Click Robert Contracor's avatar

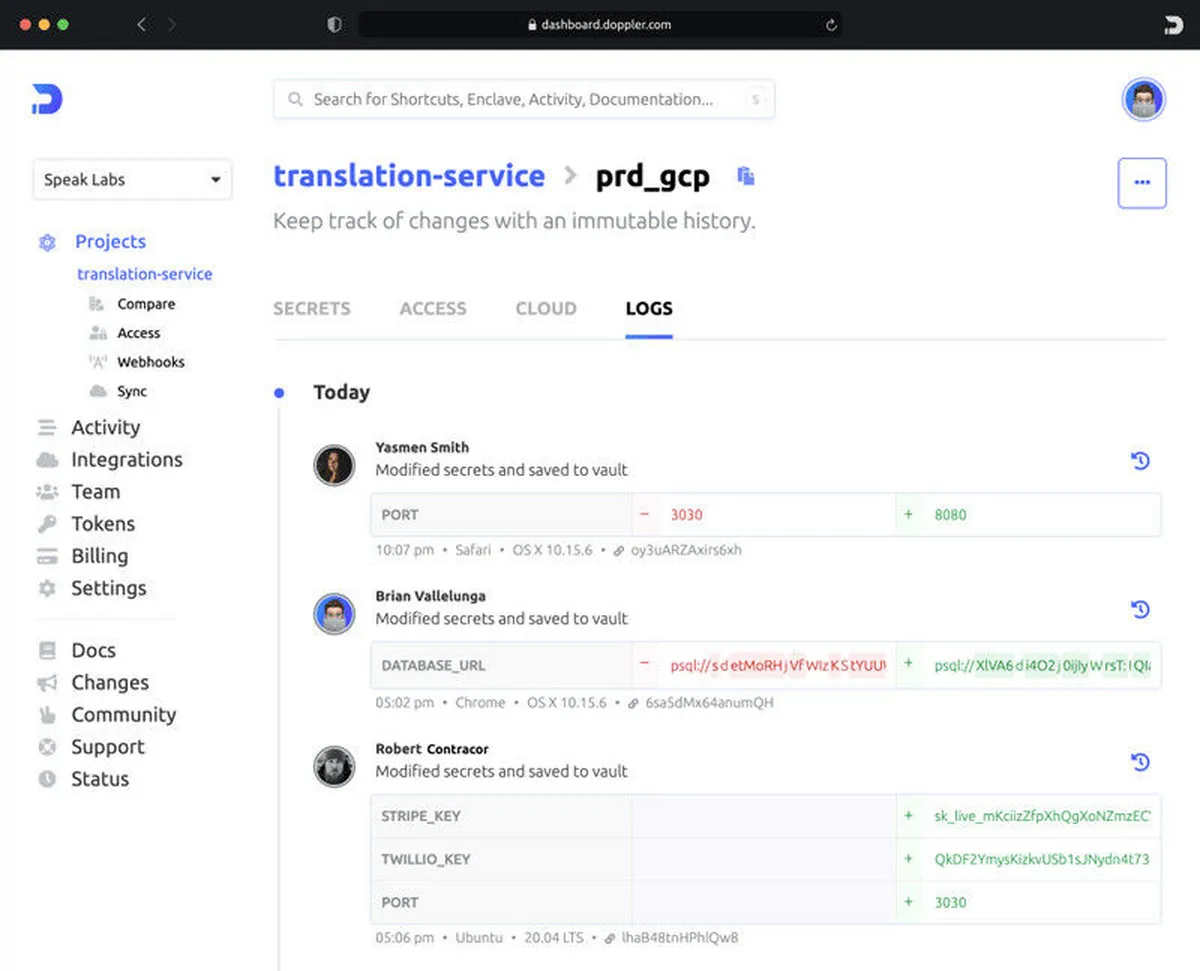pyautogui.click(x=335, y=766)
